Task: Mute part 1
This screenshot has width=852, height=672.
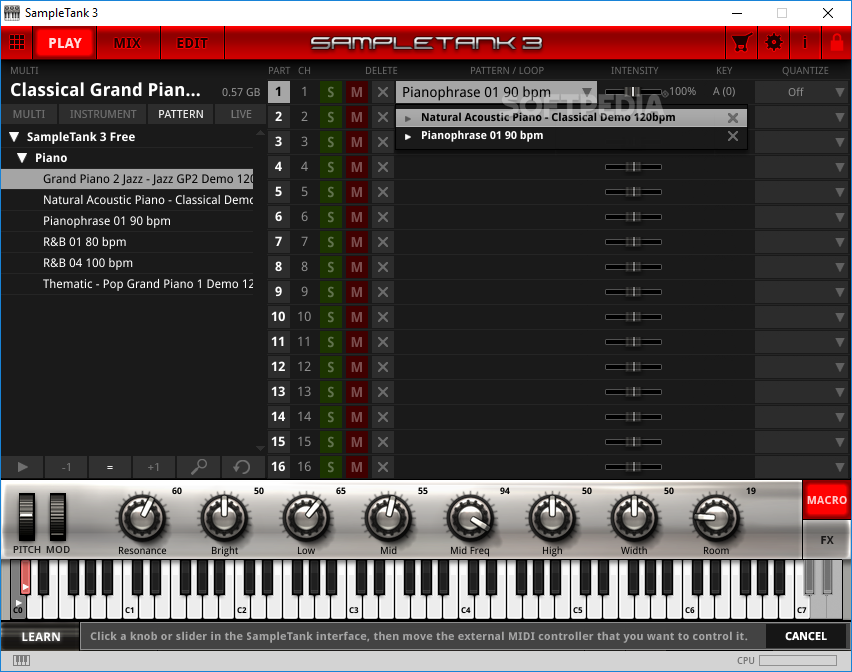Action: coord(356,92)
